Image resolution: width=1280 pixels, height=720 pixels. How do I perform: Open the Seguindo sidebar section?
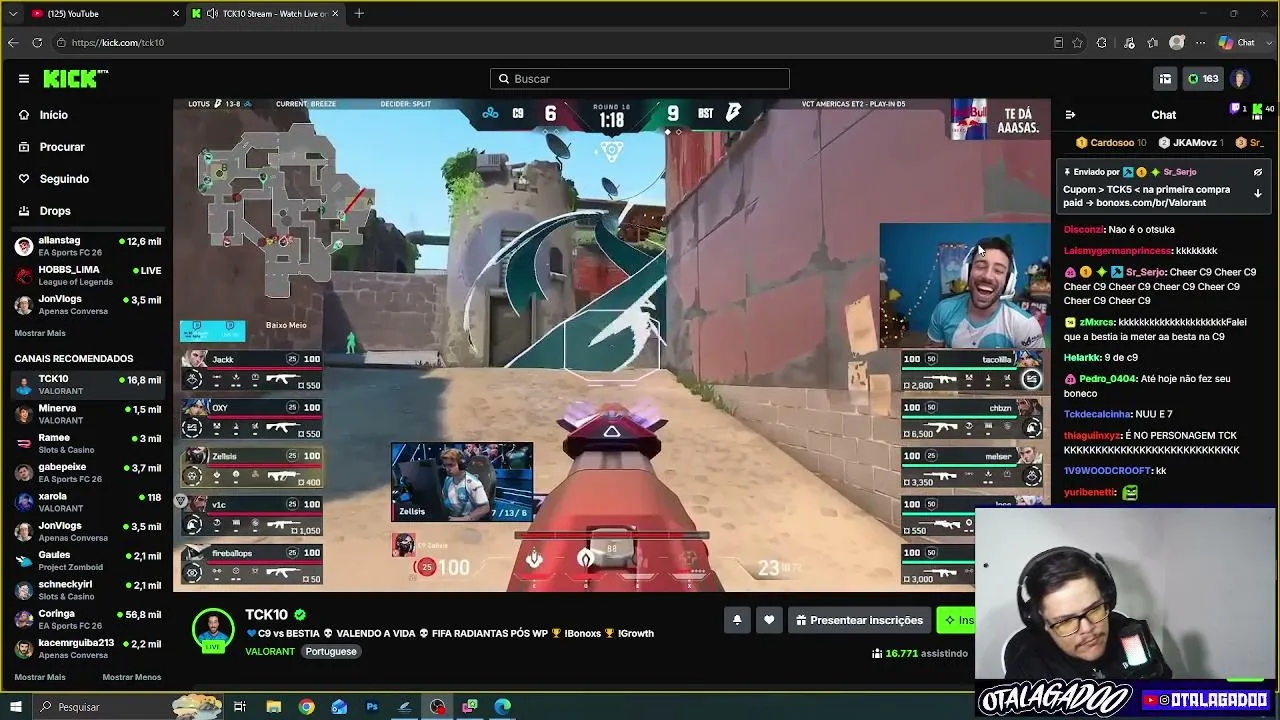(x=64, y=179)
